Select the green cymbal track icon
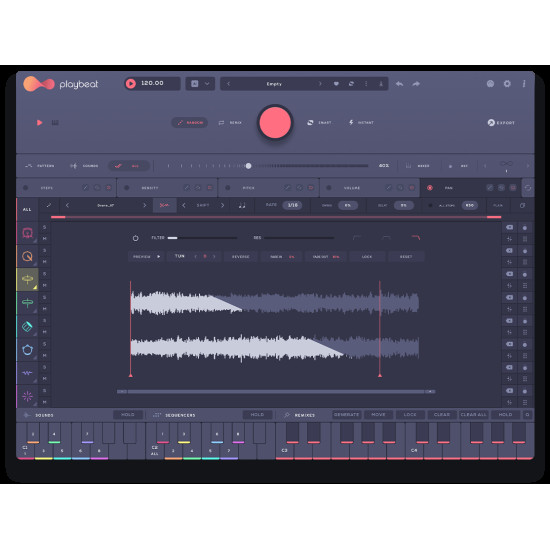The height and width of the screenshot is (550, 550). (x=27, y=302)
